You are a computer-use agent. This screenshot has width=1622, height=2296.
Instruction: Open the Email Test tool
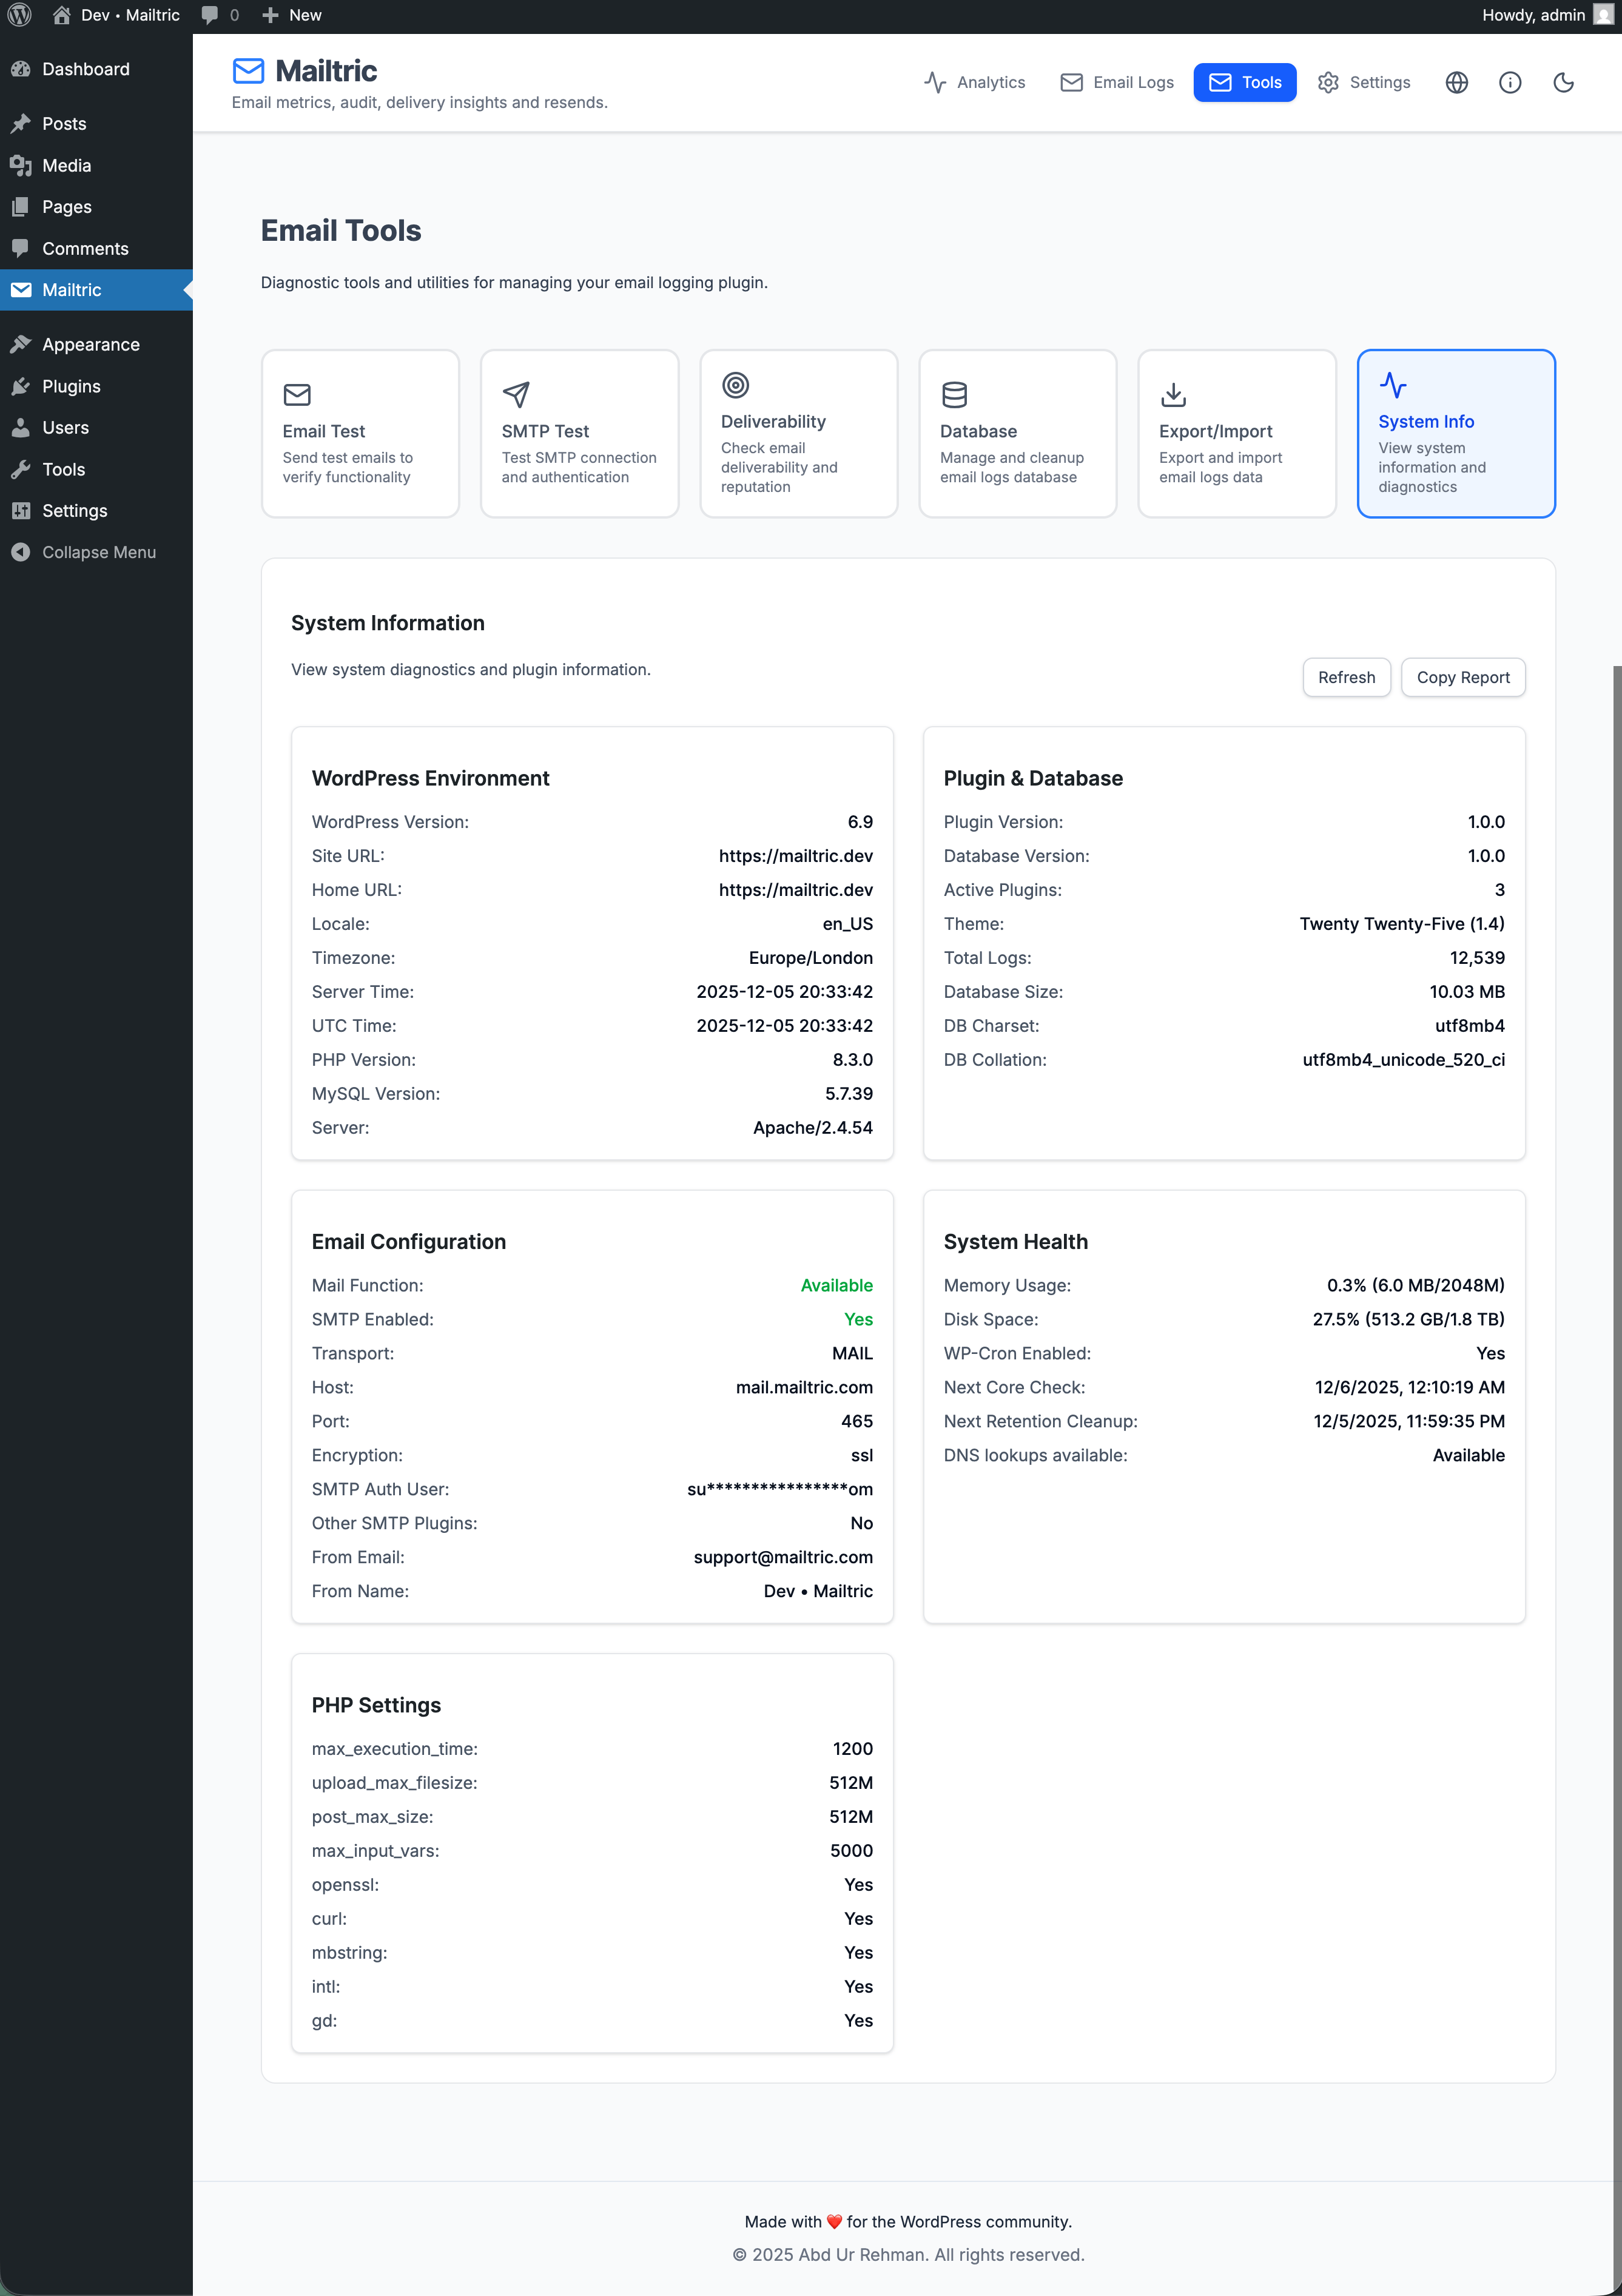[x=360, y=433]
